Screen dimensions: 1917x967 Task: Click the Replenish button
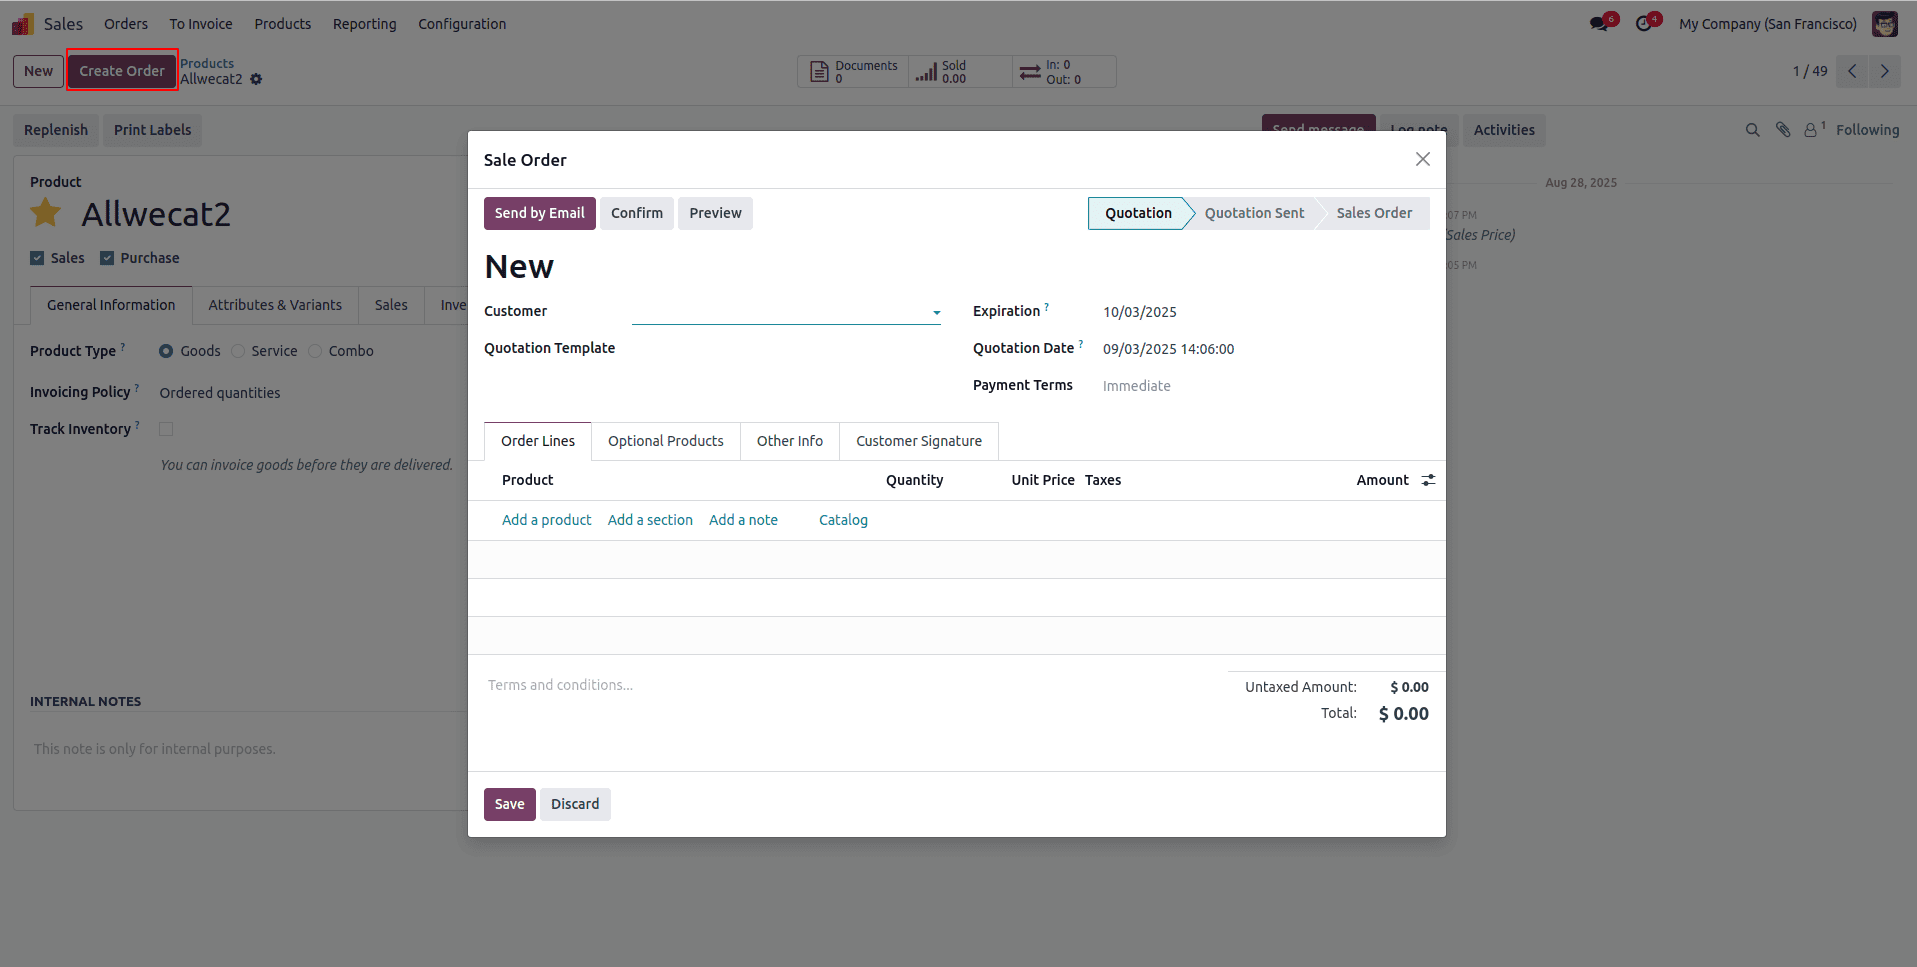[56, 130]
